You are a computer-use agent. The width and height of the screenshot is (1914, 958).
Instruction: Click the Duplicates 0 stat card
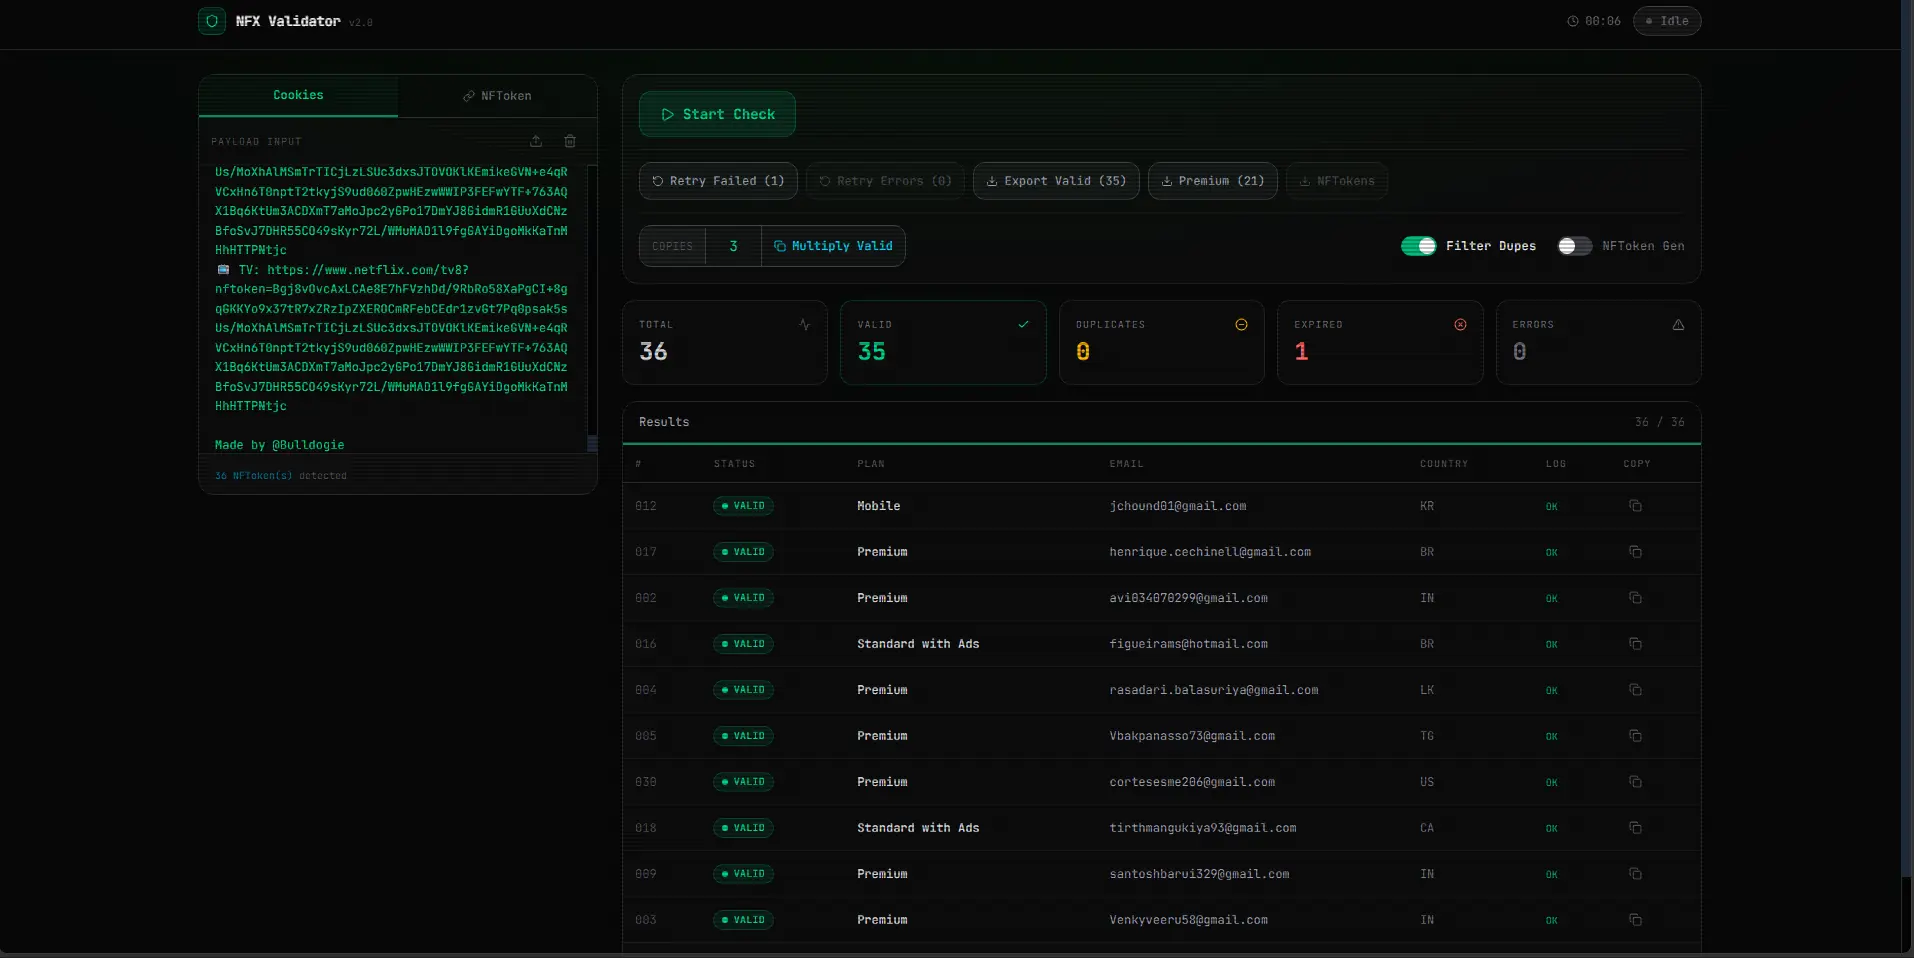(1162, 342)
